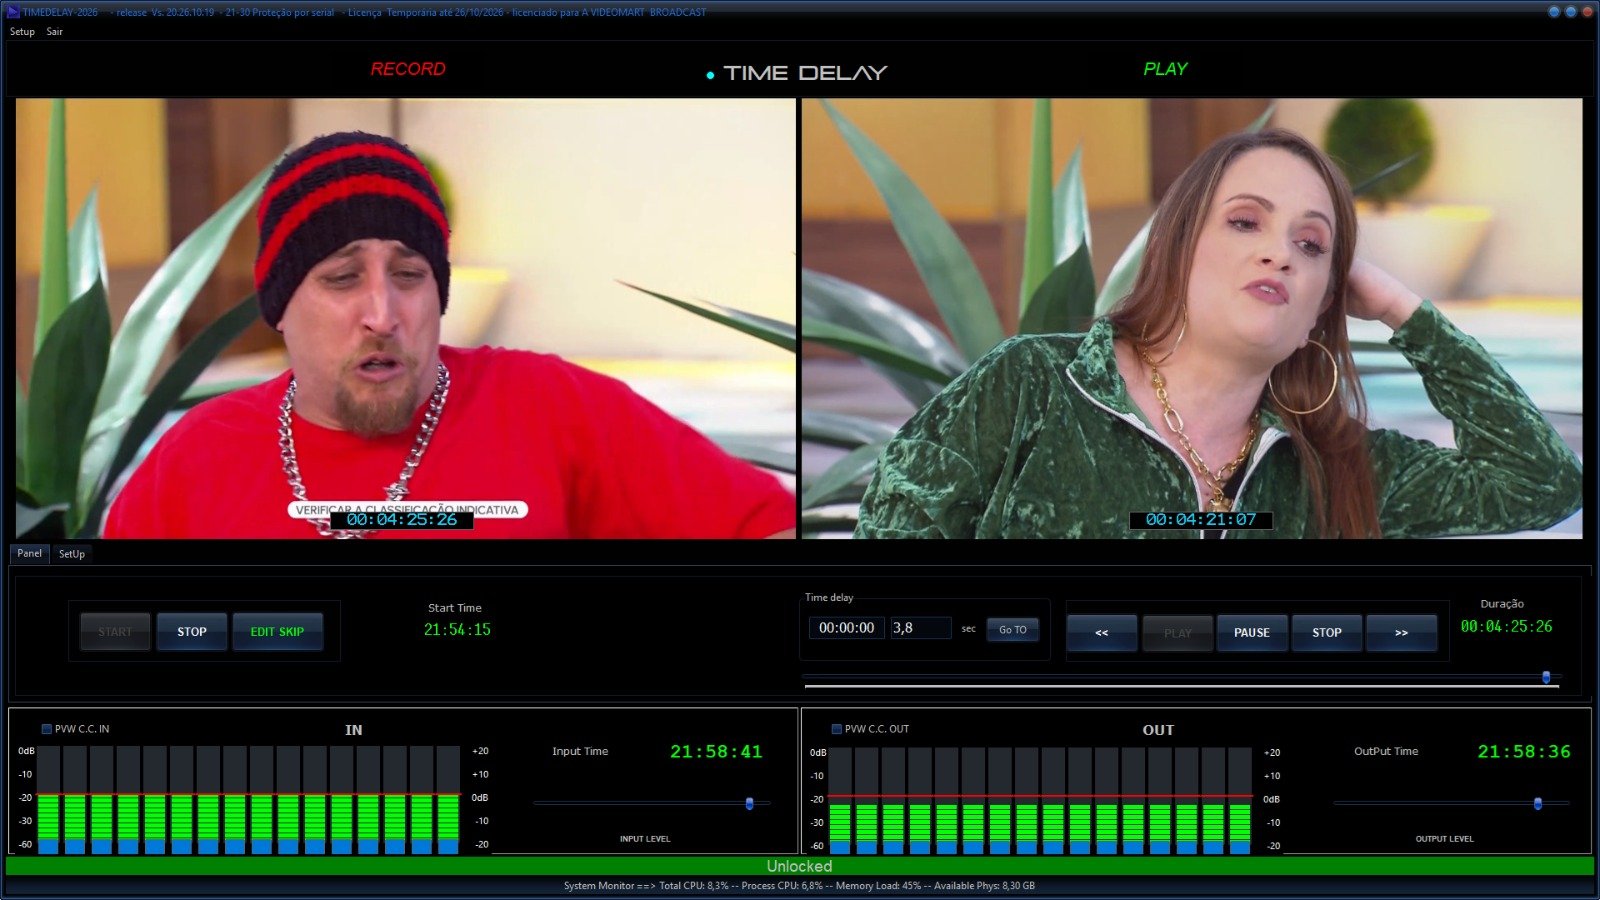Stop recording with STOP beside EDIT SKIP
This screenshot has width=1600, height=900.
pos(192,632)
